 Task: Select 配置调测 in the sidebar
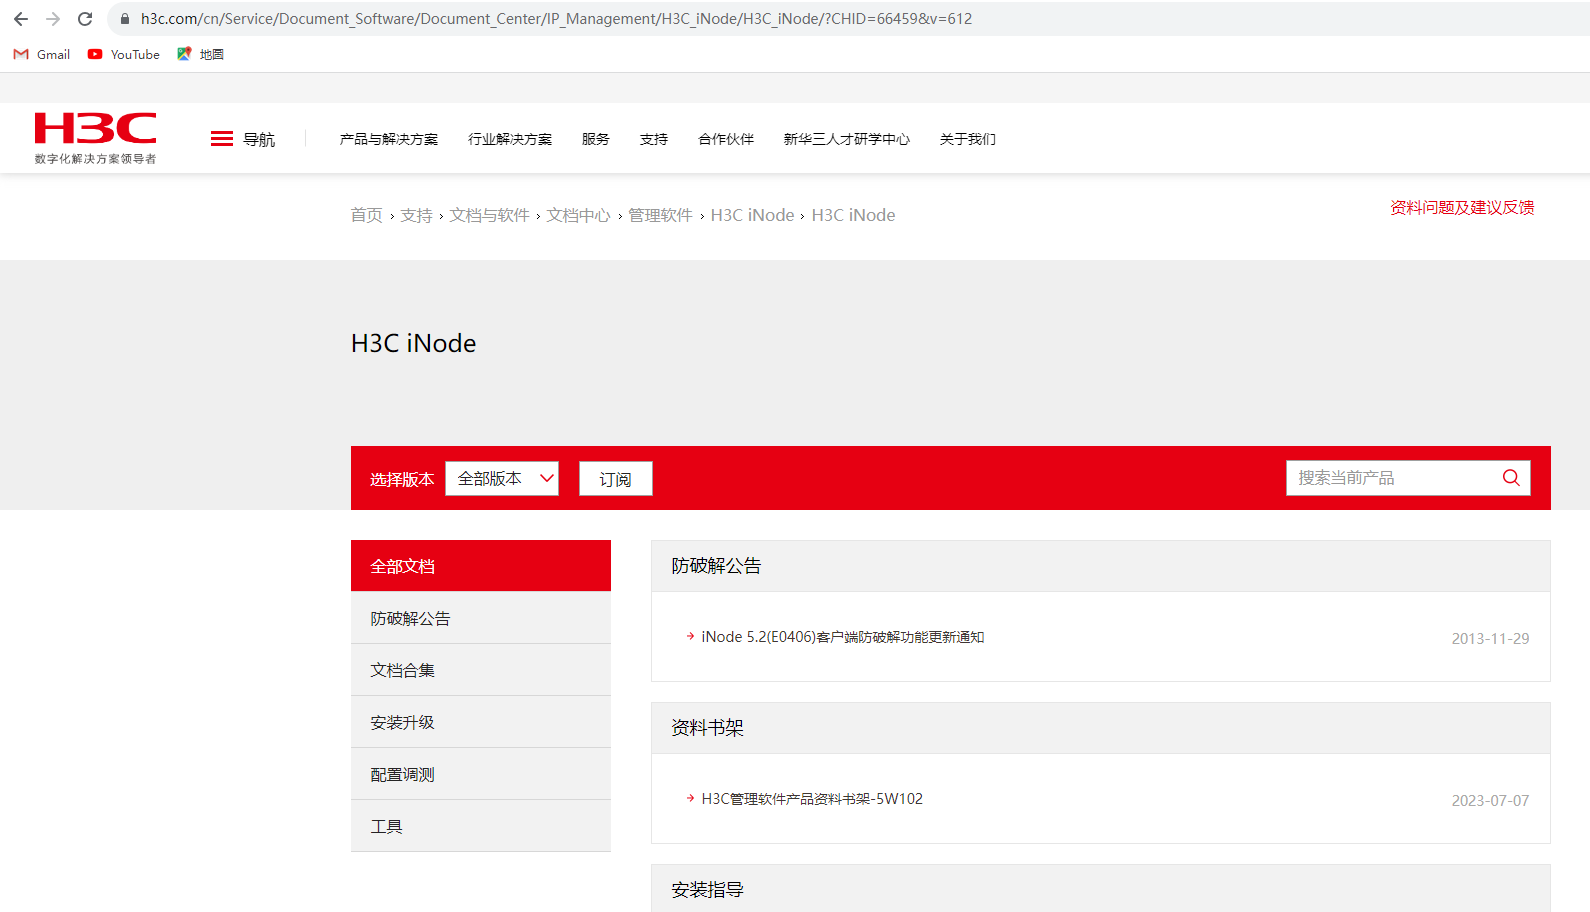[481, 774]
